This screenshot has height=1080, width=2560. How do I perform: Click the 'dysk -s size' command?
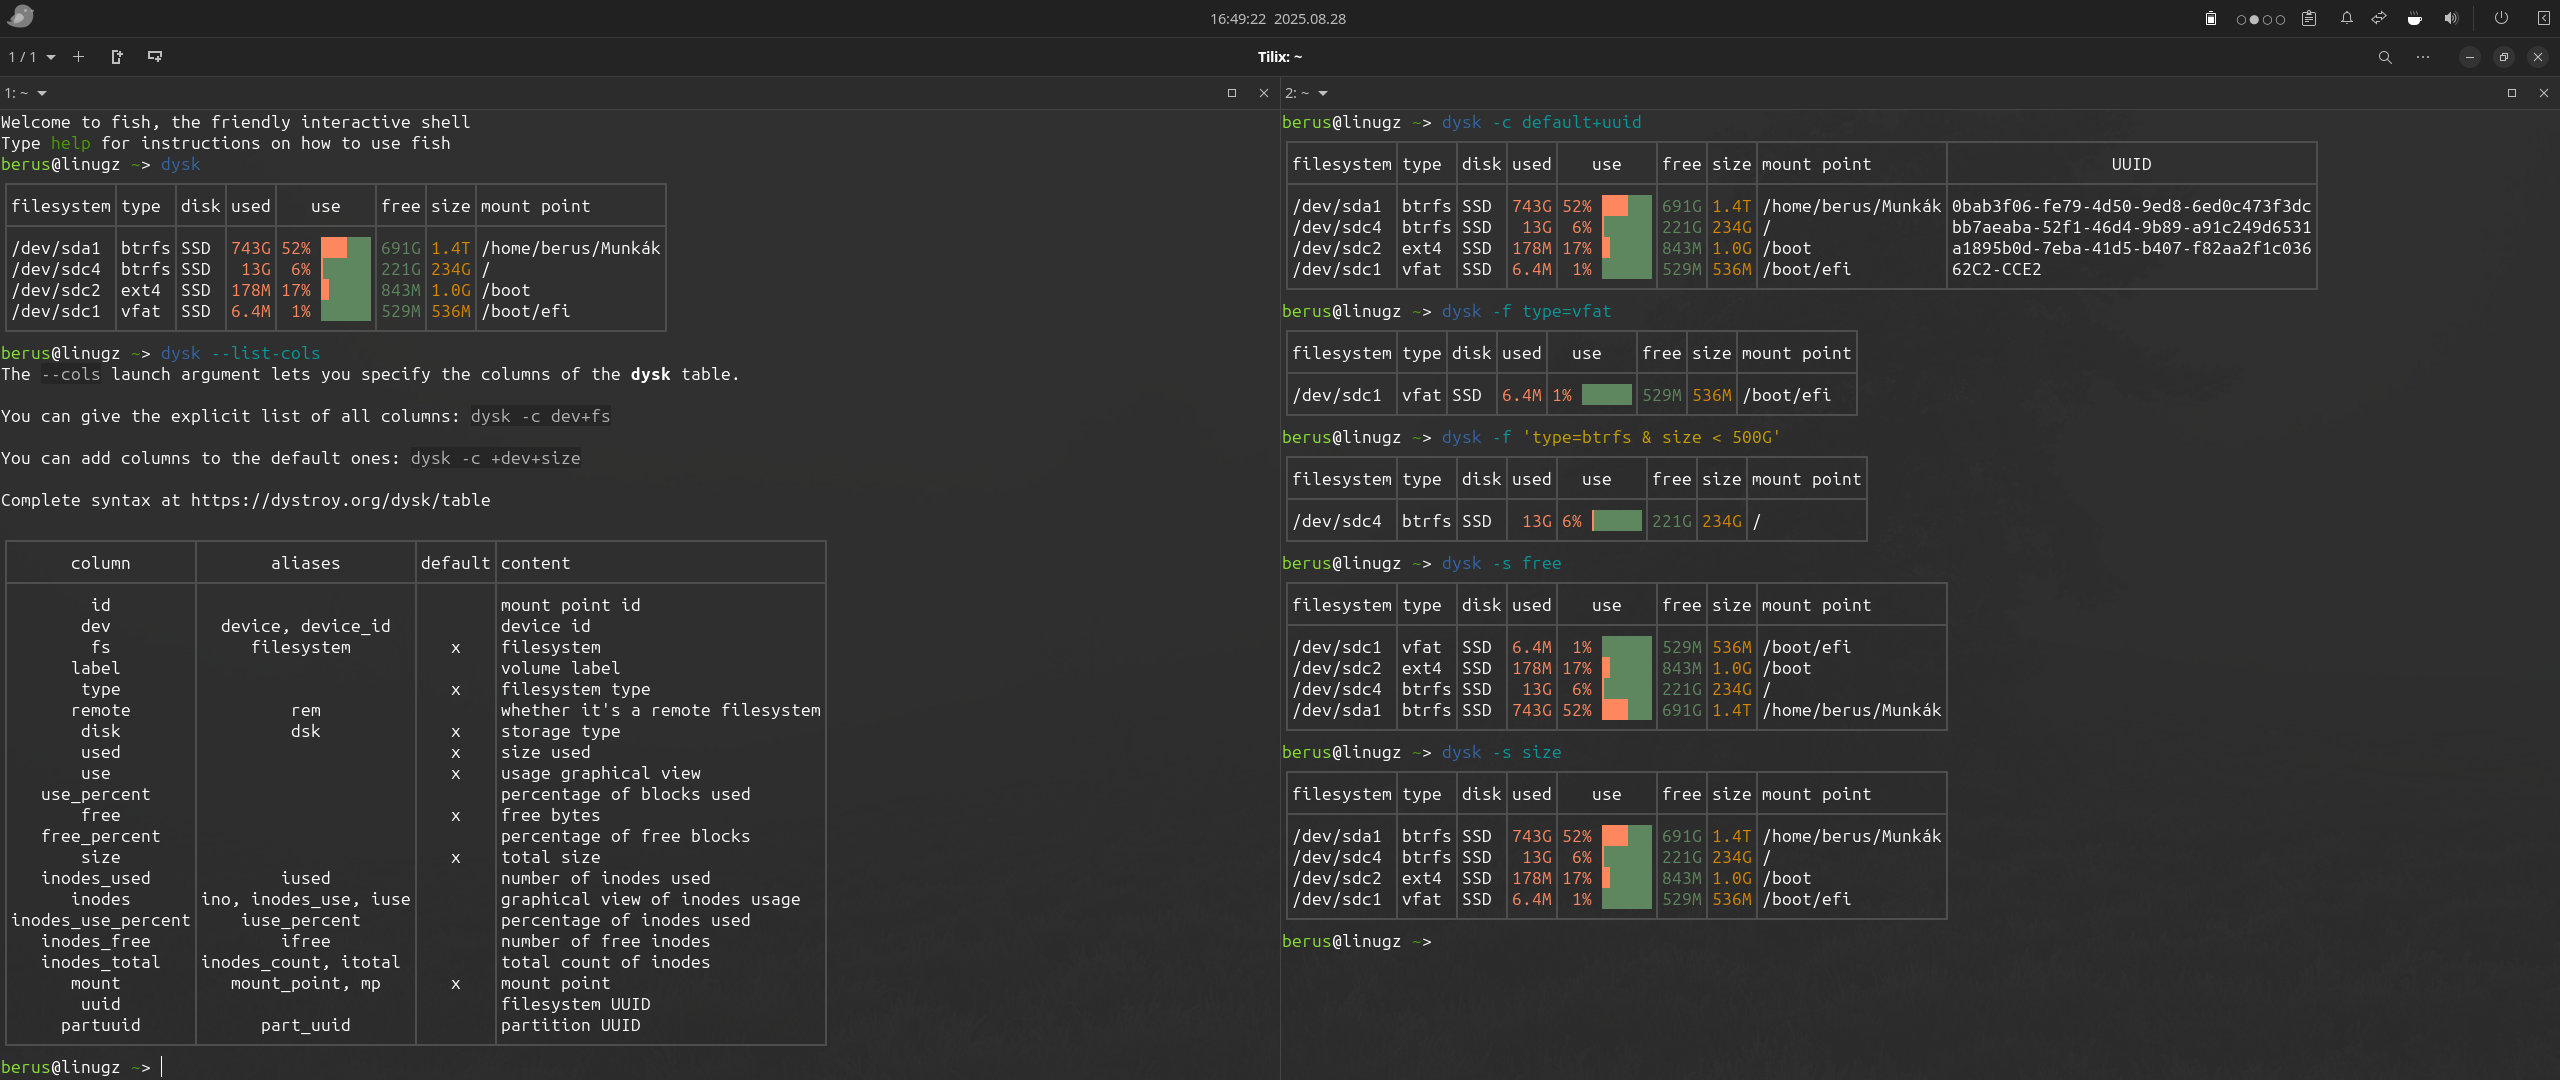pyautogui.click(x=1502, y=752)
